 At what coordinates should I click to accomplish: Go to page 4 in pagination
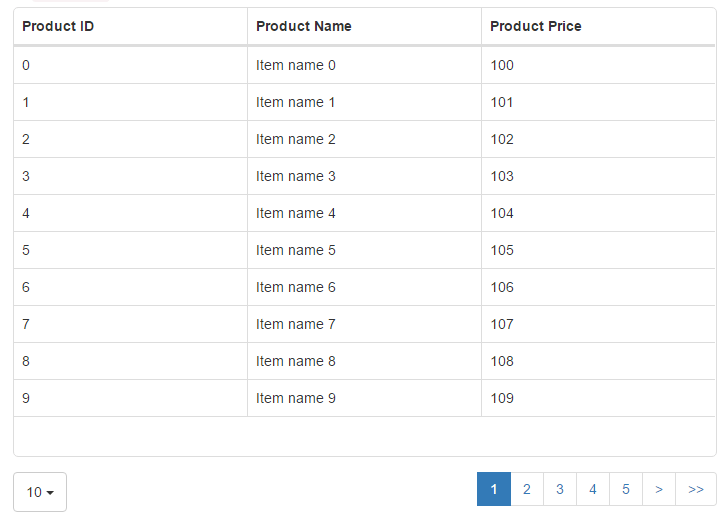(593, 489)
